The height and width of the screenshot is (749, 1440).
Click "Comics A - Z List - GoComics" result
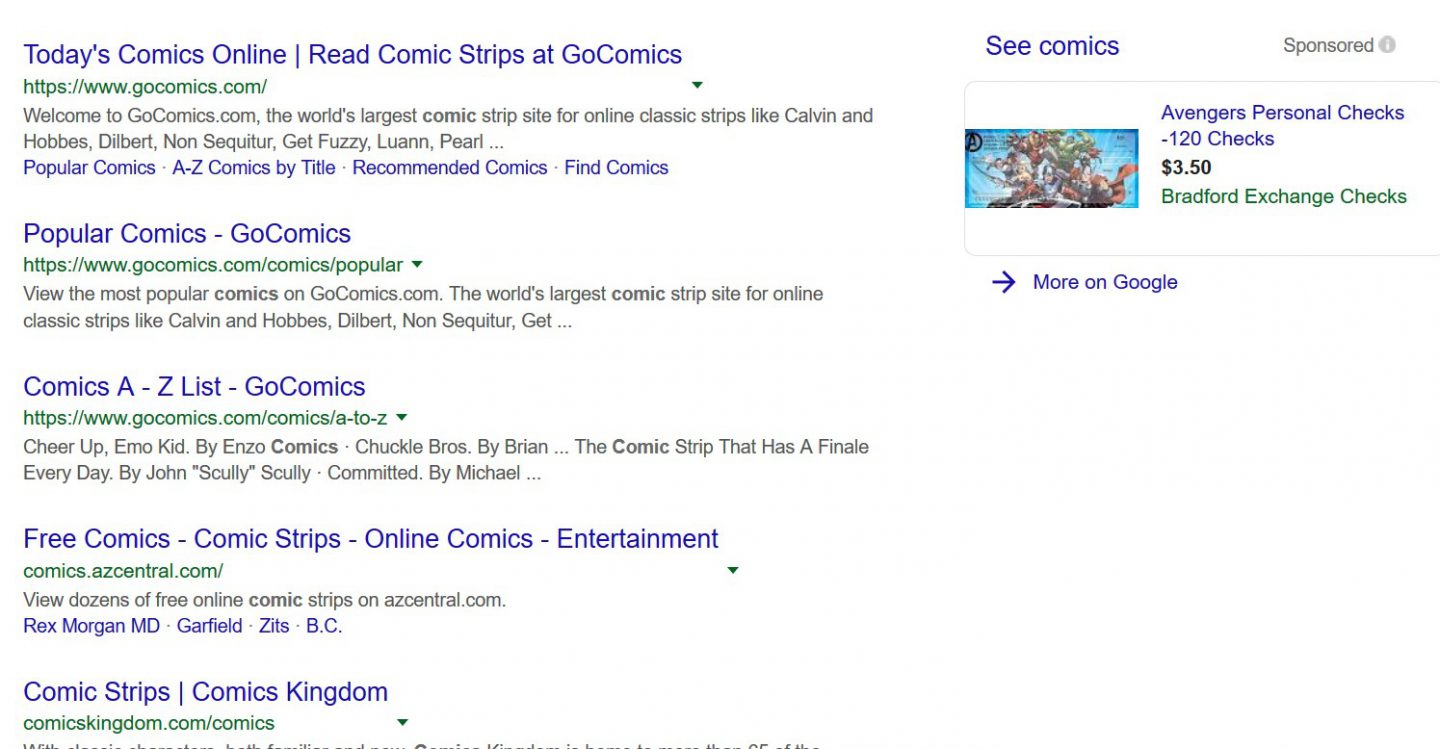pos(194,387)
